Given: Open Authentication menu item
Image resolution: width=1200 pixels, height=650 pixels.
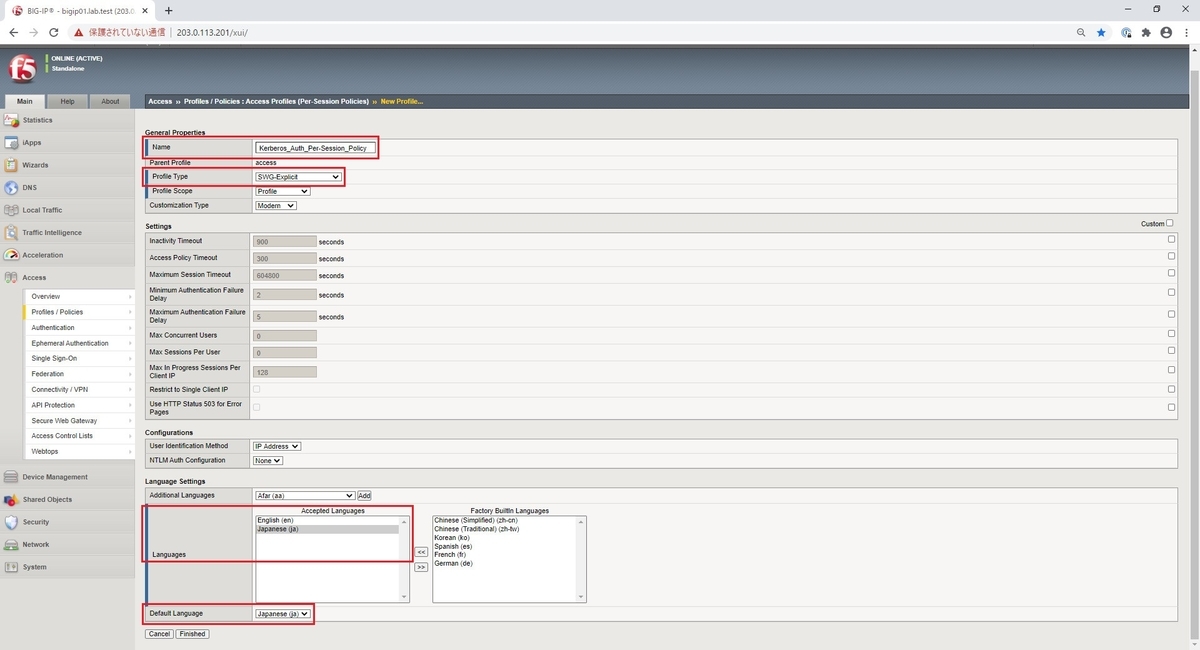Looking at the screenshot, I should click(x=79, y=328).
